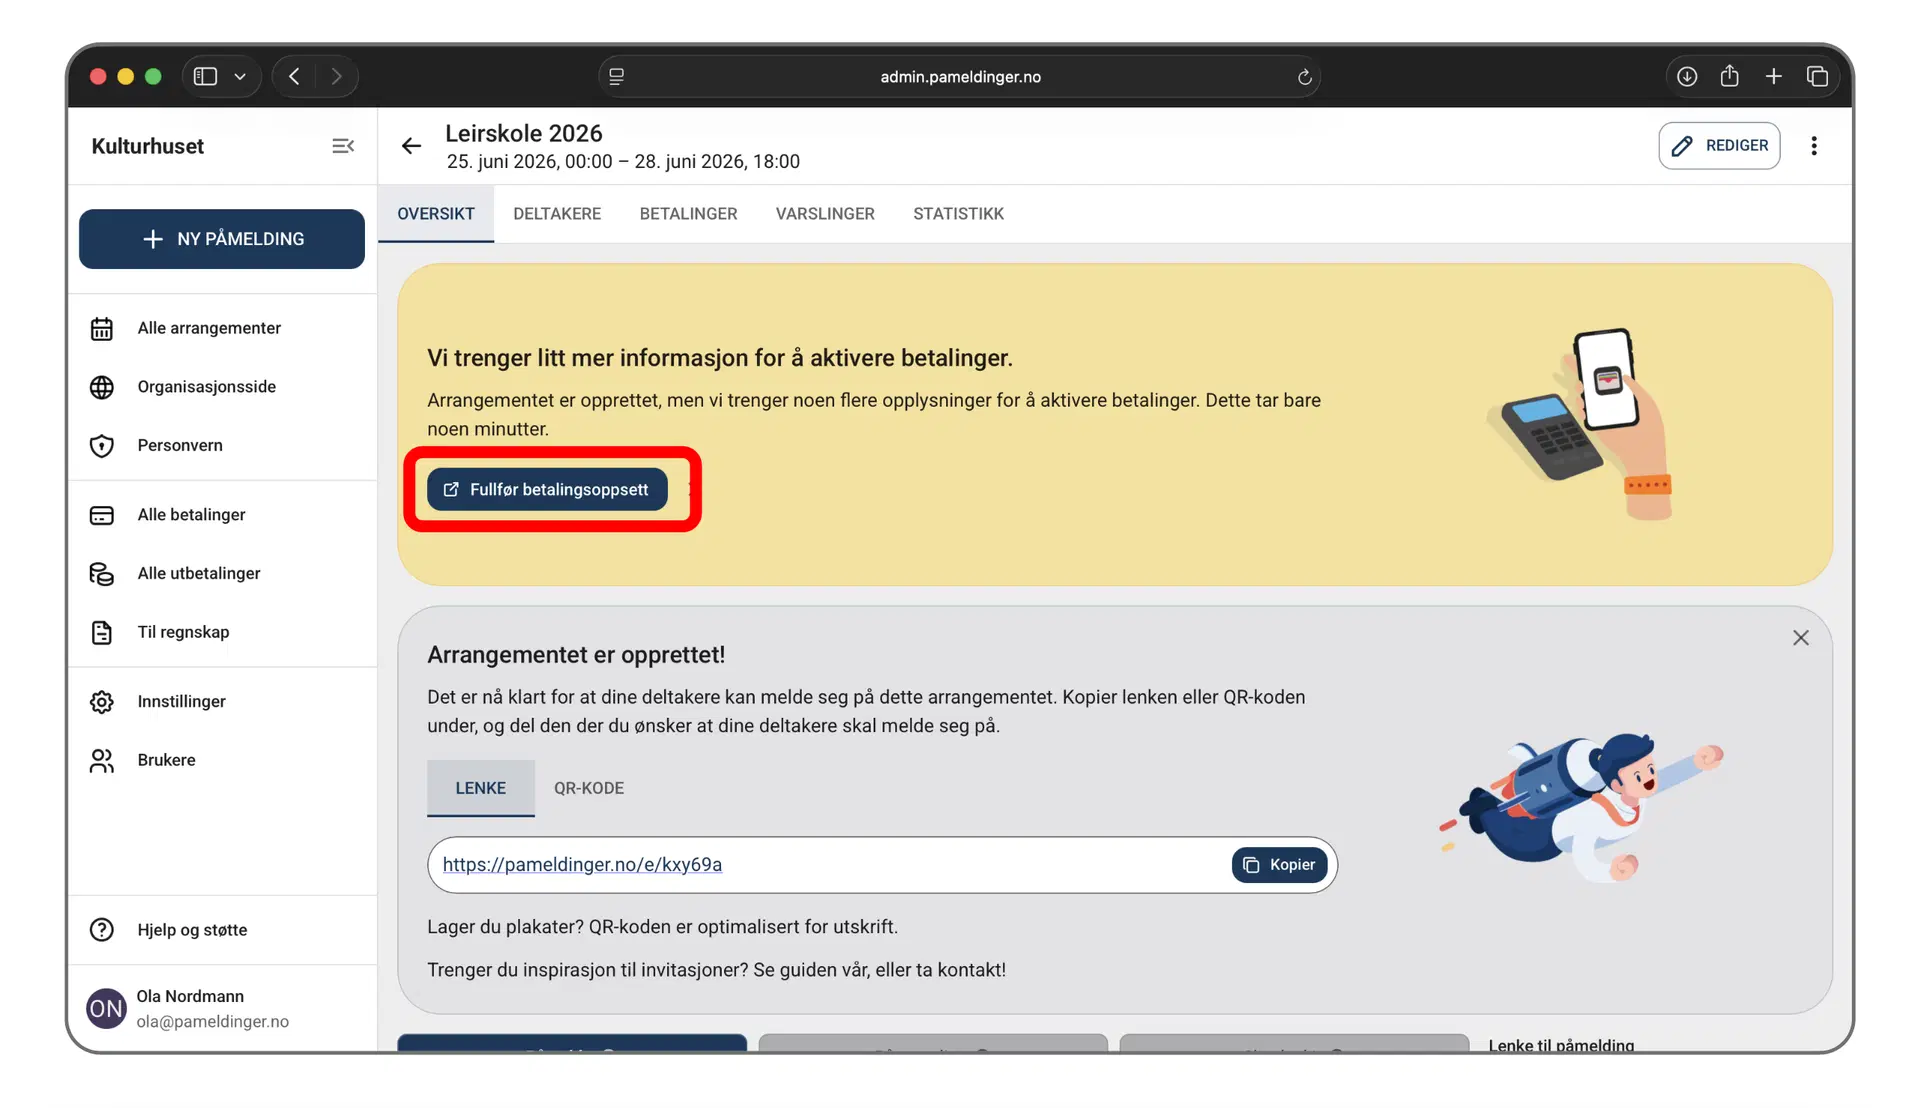Collapse the Kulturhuset sidebar
Viewport: 1920px width, 1108px height.
pos(343,145)
